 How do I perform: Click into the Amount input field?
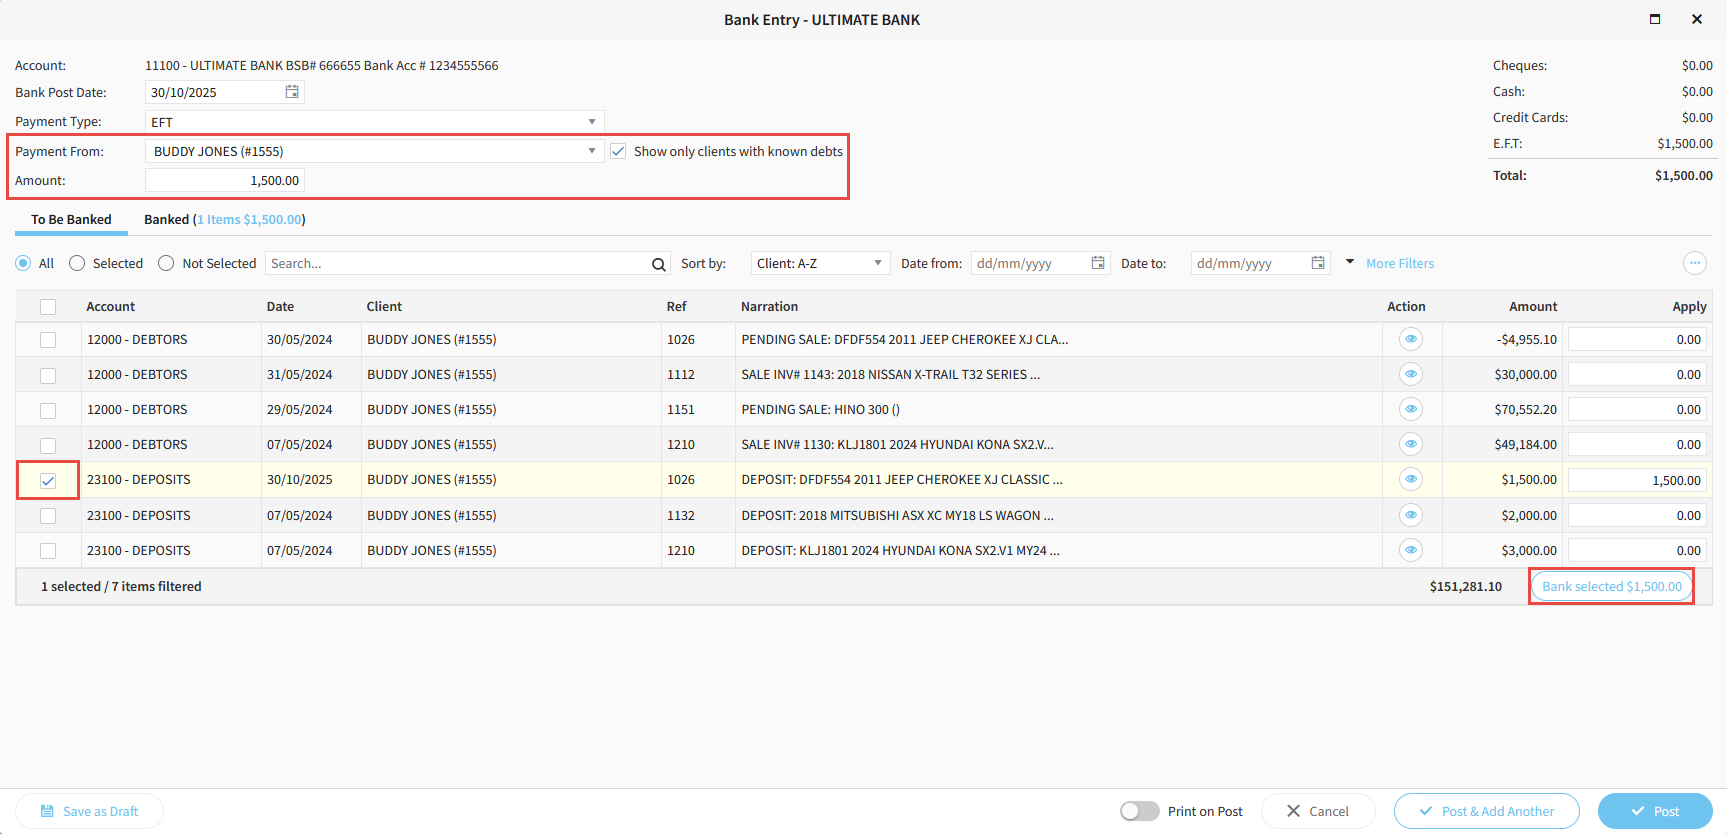click(x=225, y=181)
